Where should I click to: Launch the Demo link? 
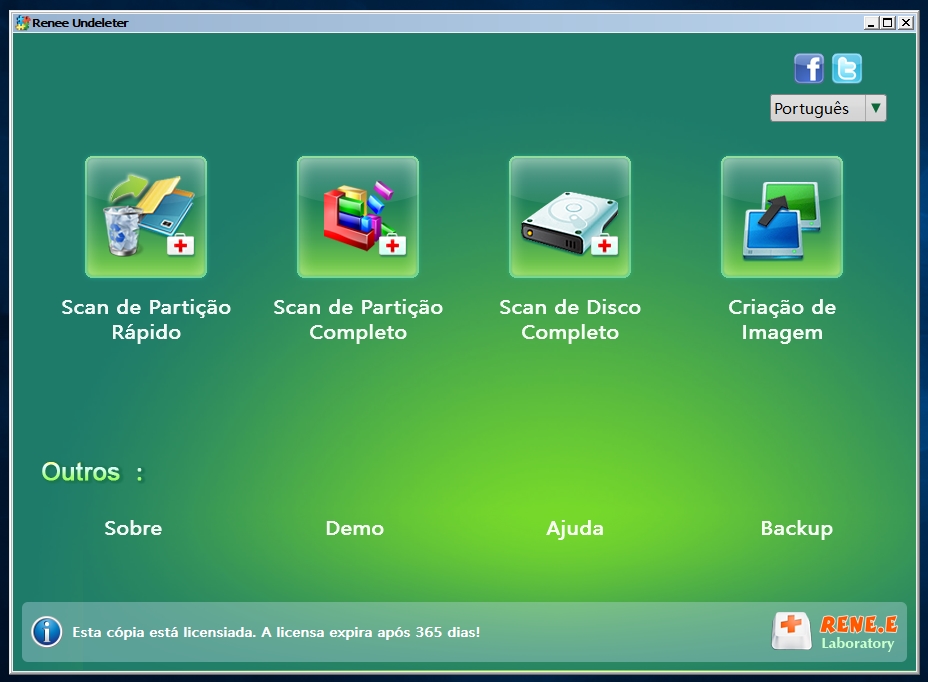click(x=355, y=528)
